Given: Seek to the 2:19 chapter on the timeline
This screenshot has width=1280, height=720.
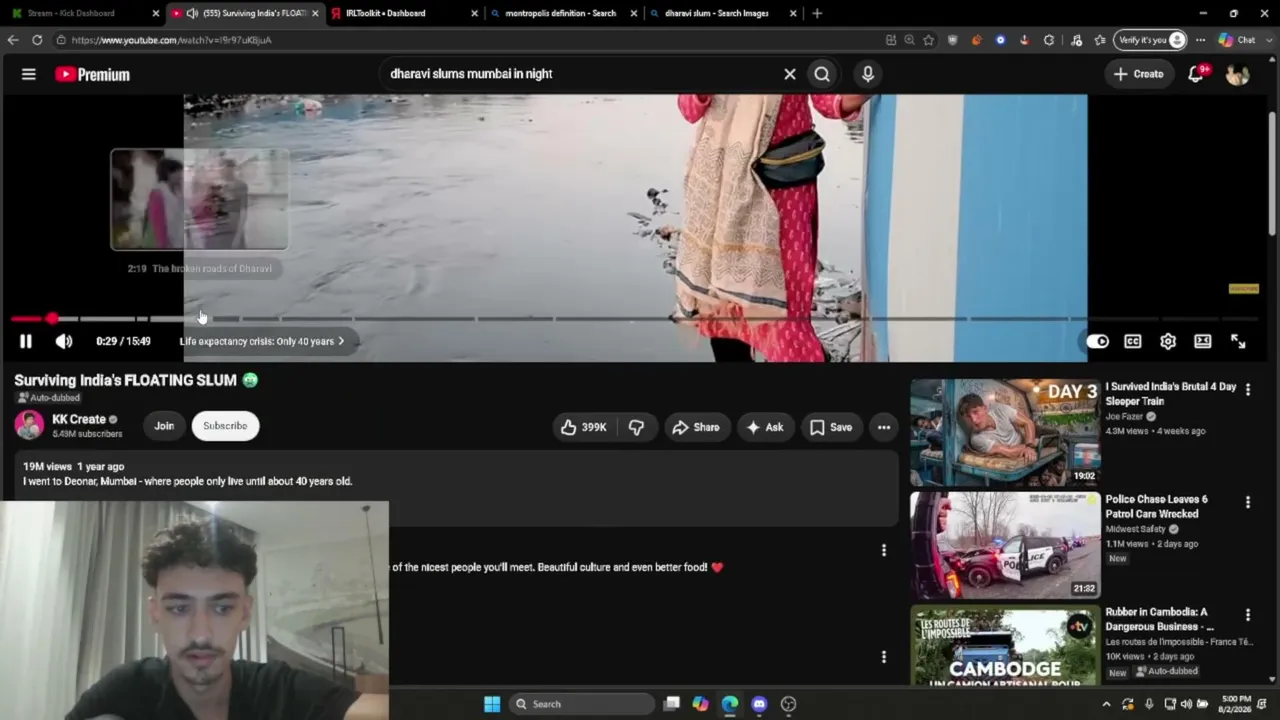Looking at the screenshot, I should 201,318.
